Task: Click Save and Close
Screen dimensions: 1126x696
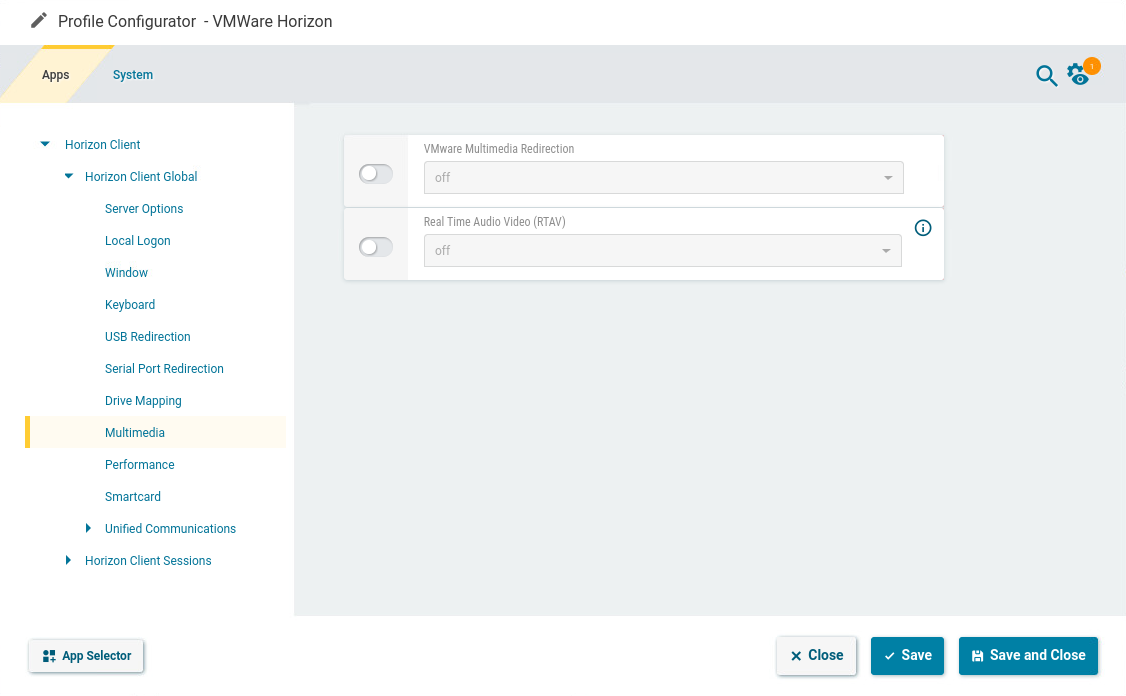Action: click(1028, 655)
